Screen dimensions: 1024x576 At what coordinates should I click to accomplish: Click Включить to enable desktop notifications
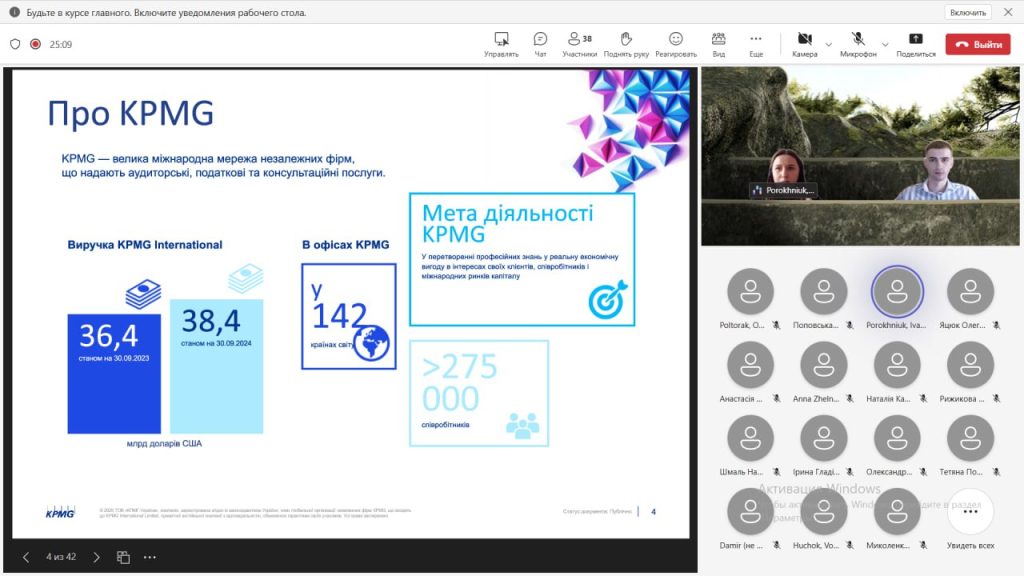click(968, 12)
